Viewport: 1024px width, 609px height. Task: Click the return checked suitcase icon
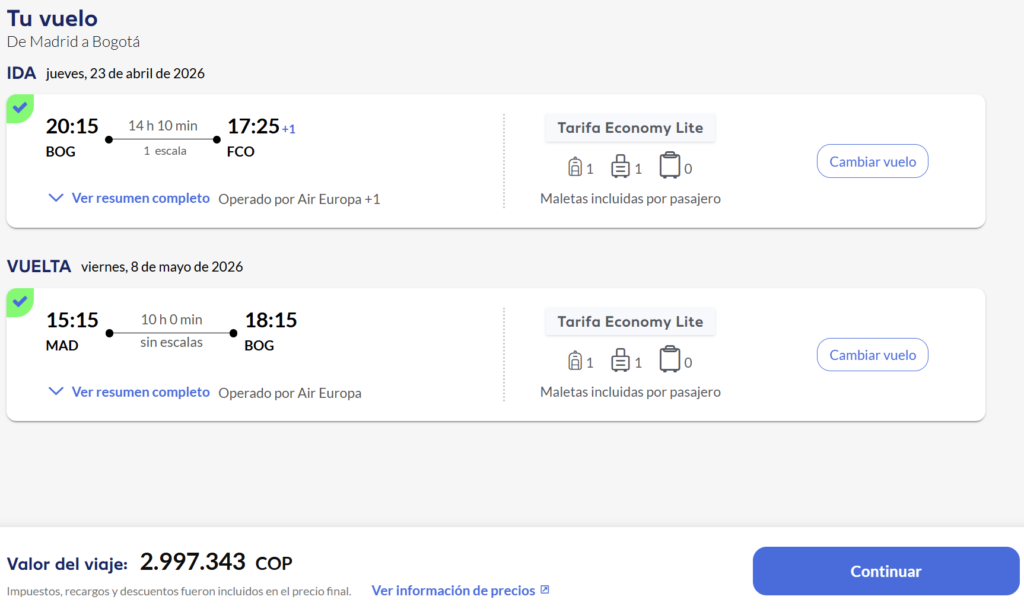(x=669, y=361)
